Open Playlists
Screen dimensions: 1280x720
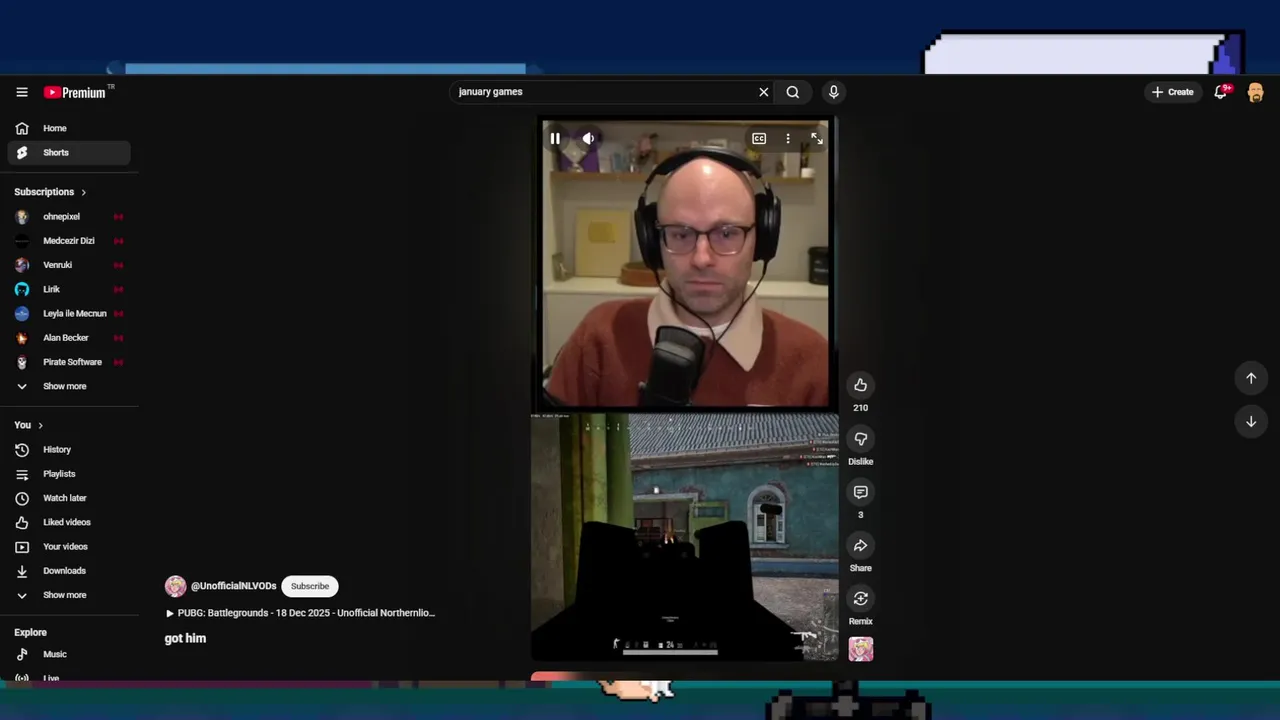coord(69,474)
